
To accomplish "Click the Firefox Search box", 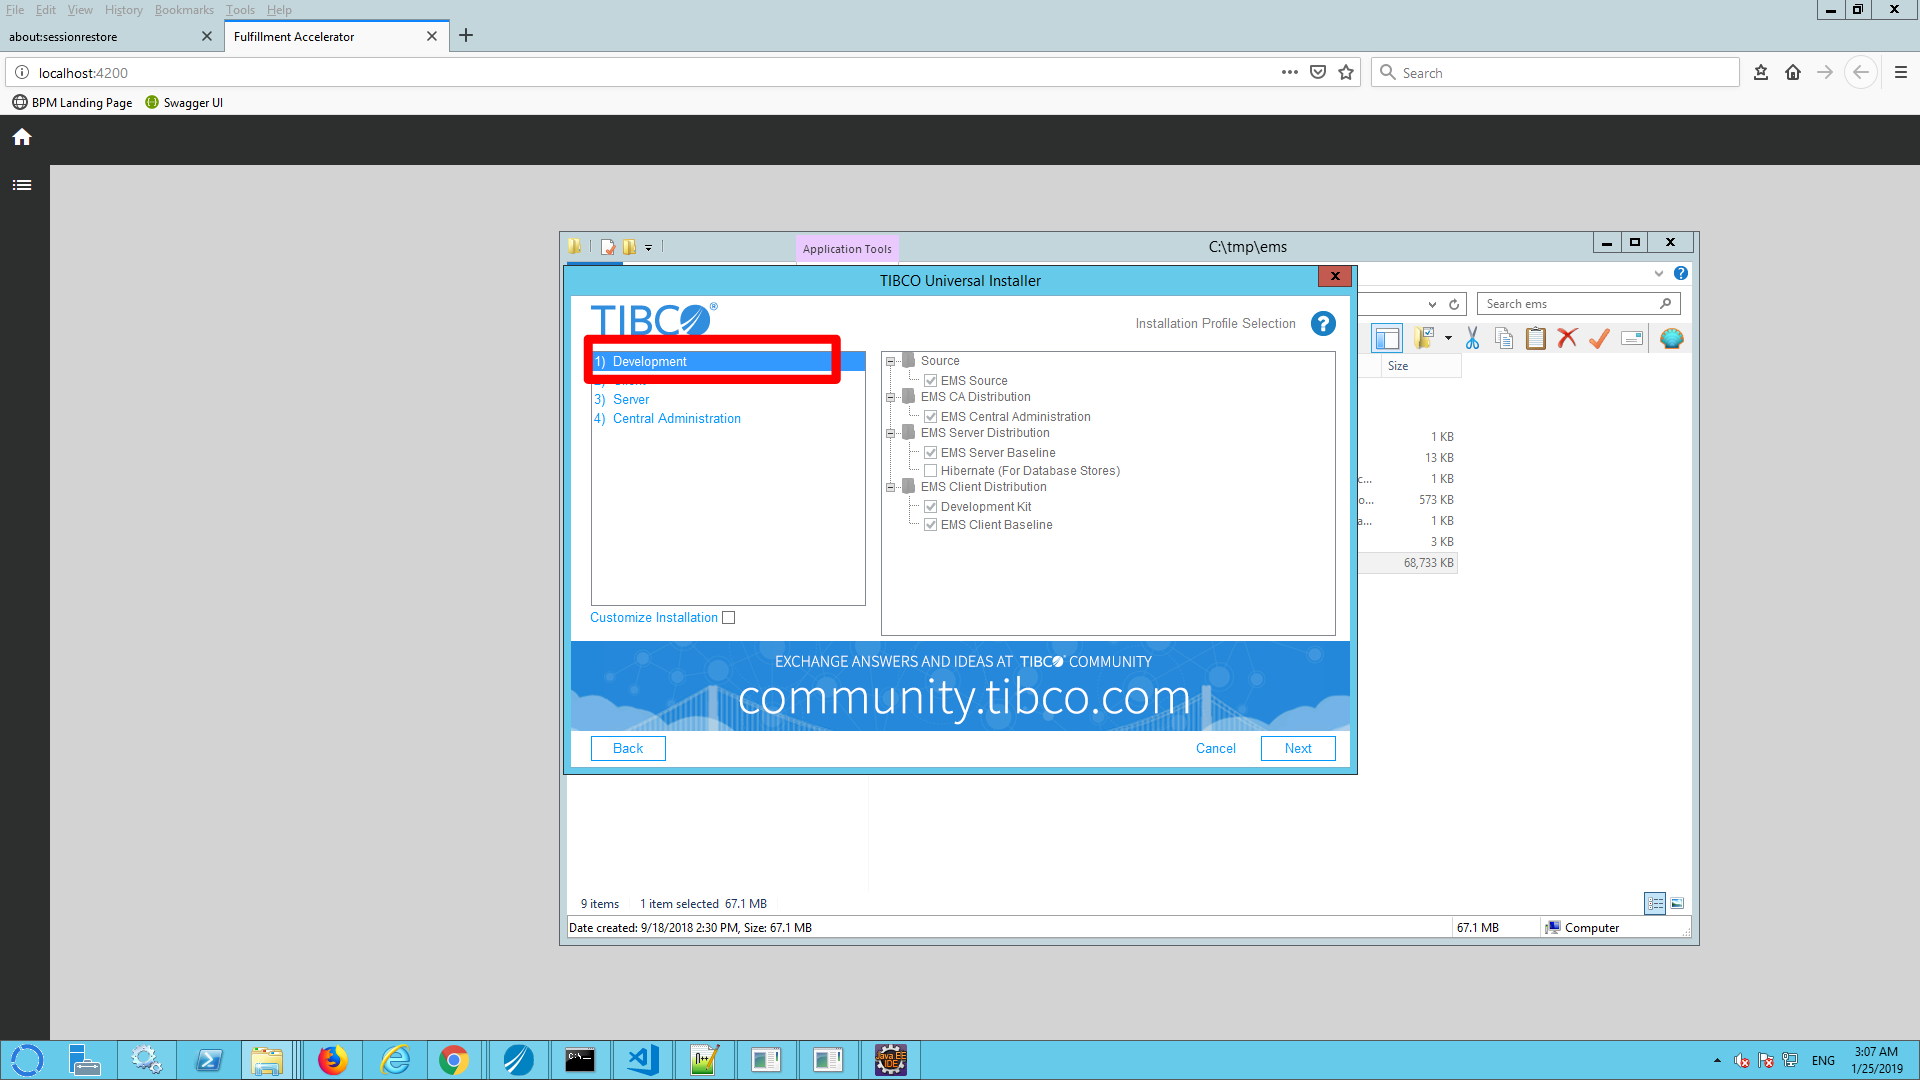I will [x=1555, y=72].
